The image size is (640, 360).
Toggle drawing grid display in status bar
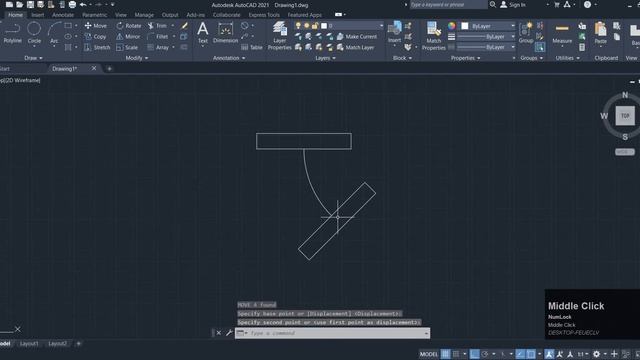[445, 354]
